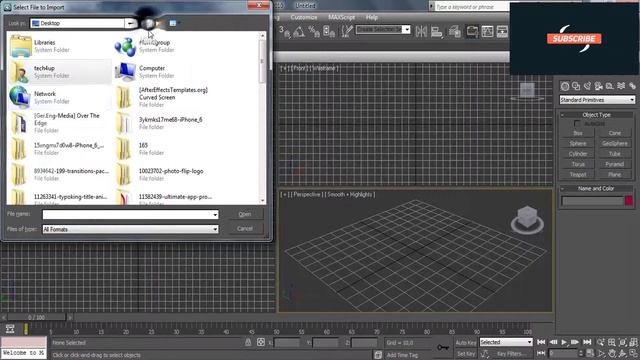Click the Lights category icon

[x=587, y=86]
